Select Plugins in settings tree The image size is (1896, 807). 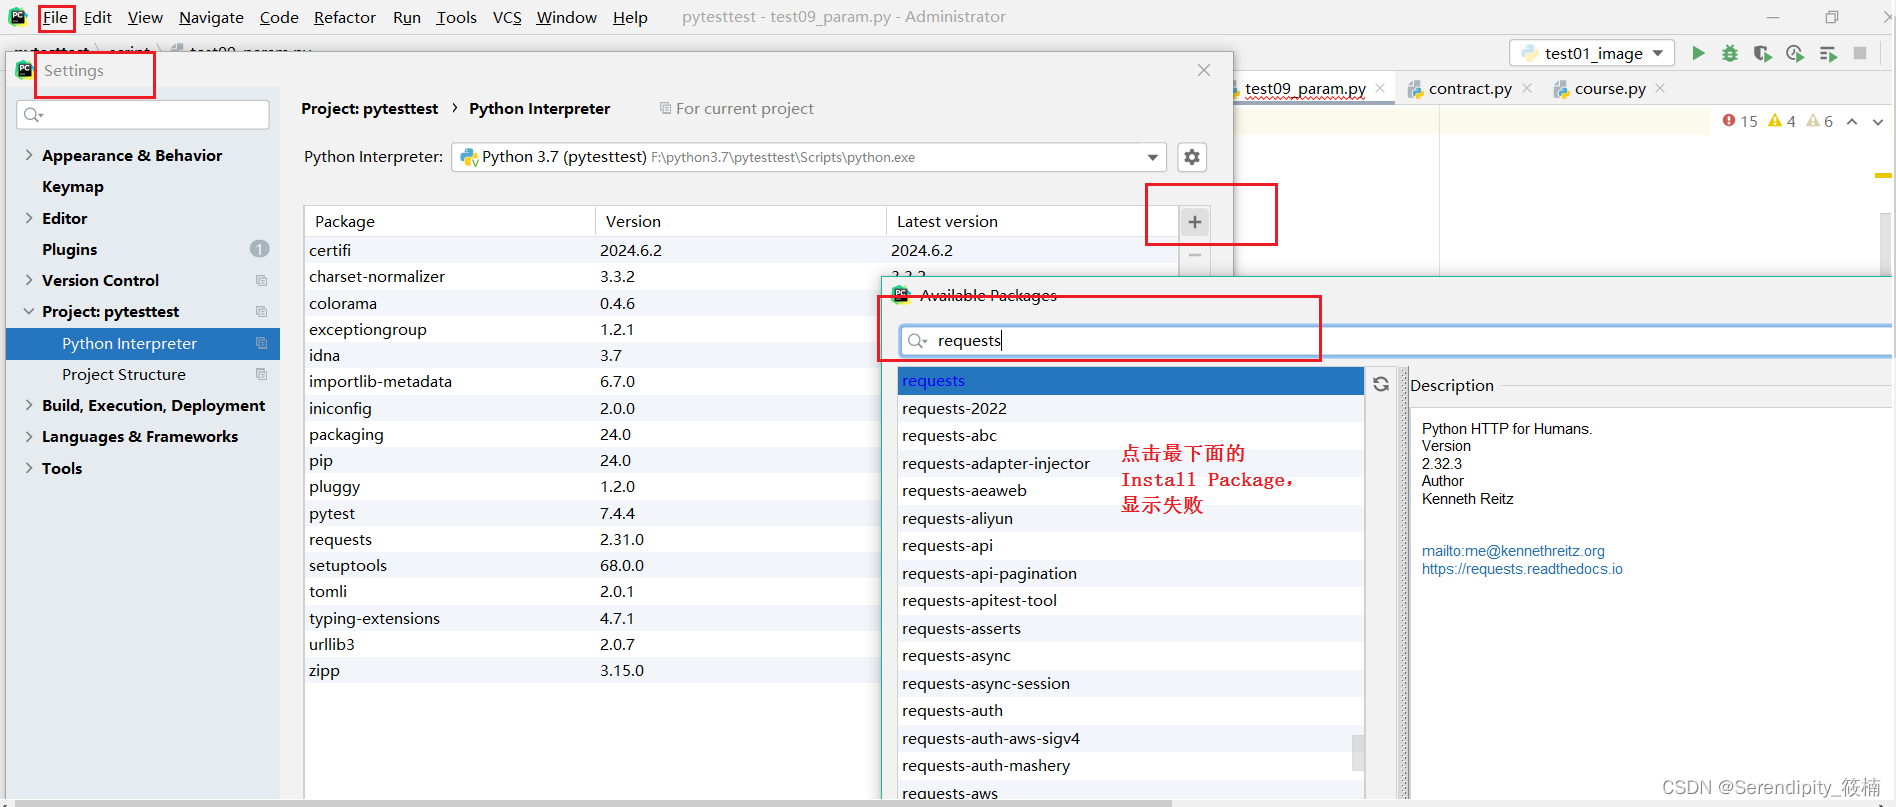coord(70,249)
